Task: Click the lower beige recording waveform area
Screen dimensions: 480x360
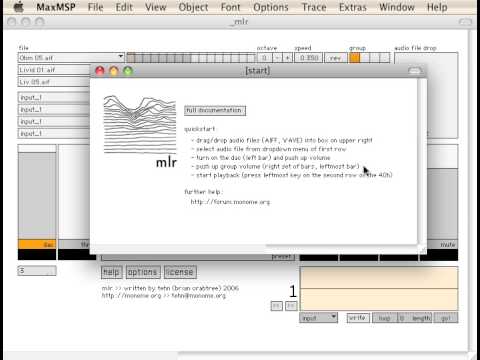Action: coord(379,299)
